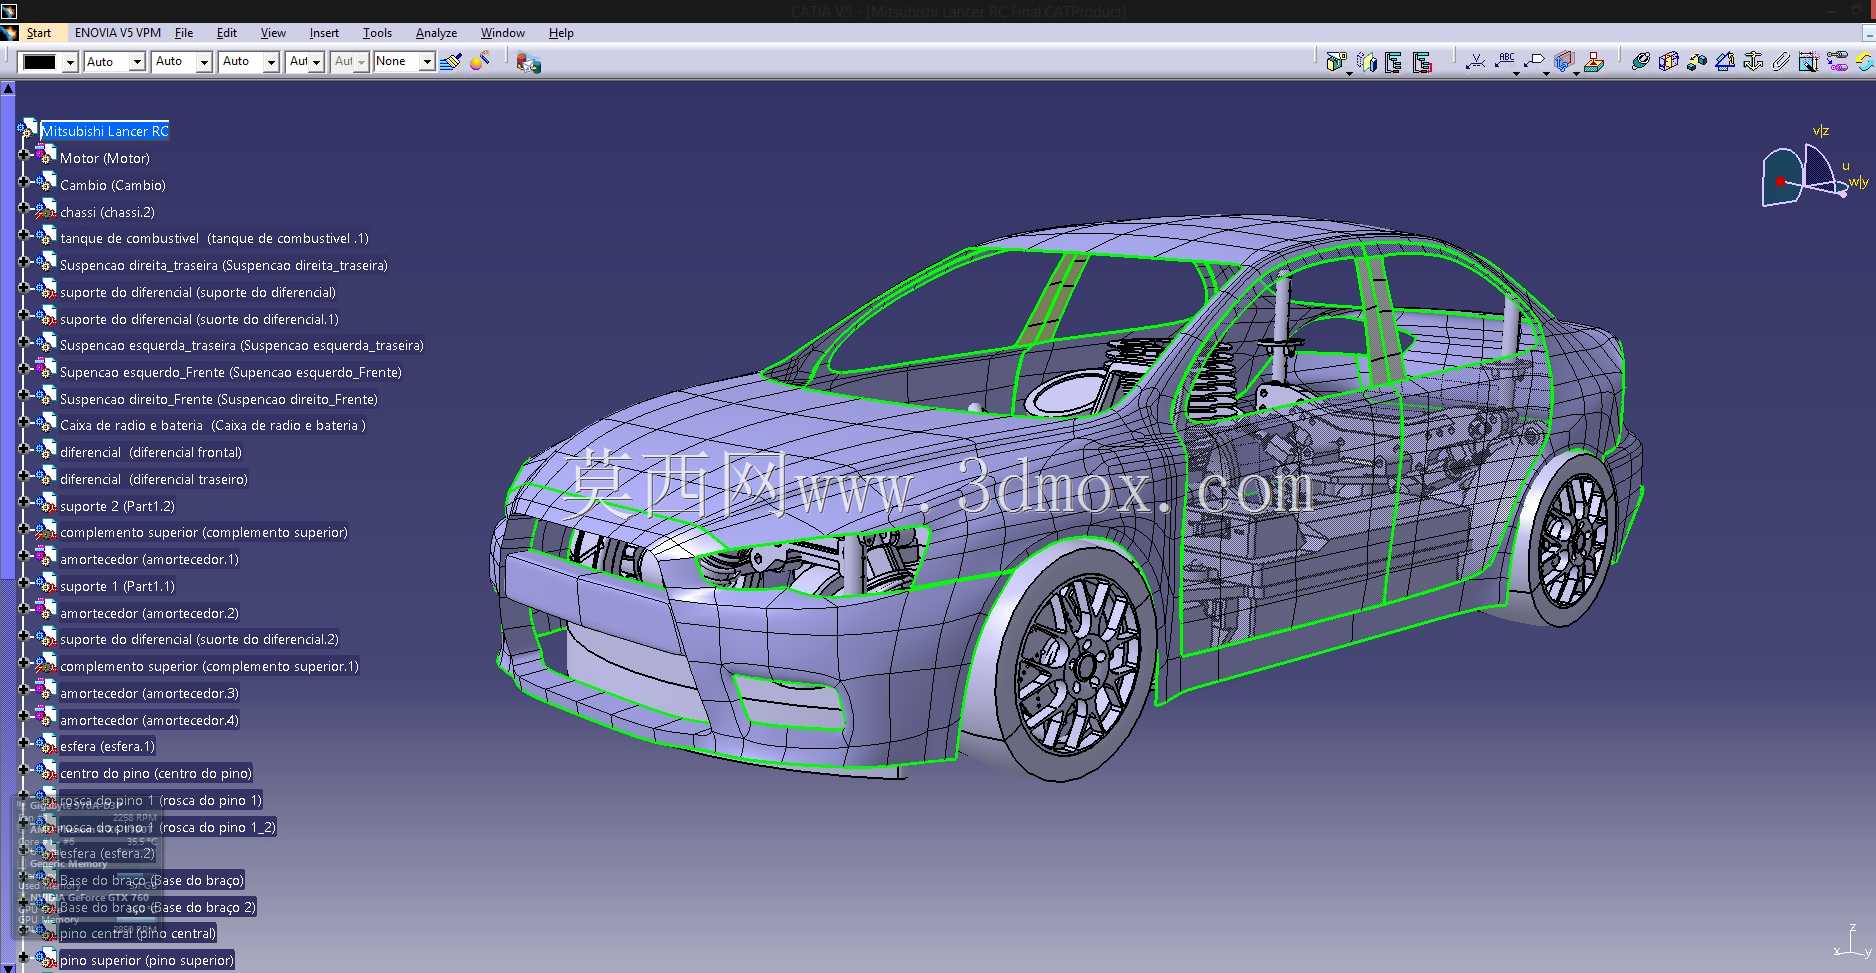Open the View menu

(x=273, y=33)
